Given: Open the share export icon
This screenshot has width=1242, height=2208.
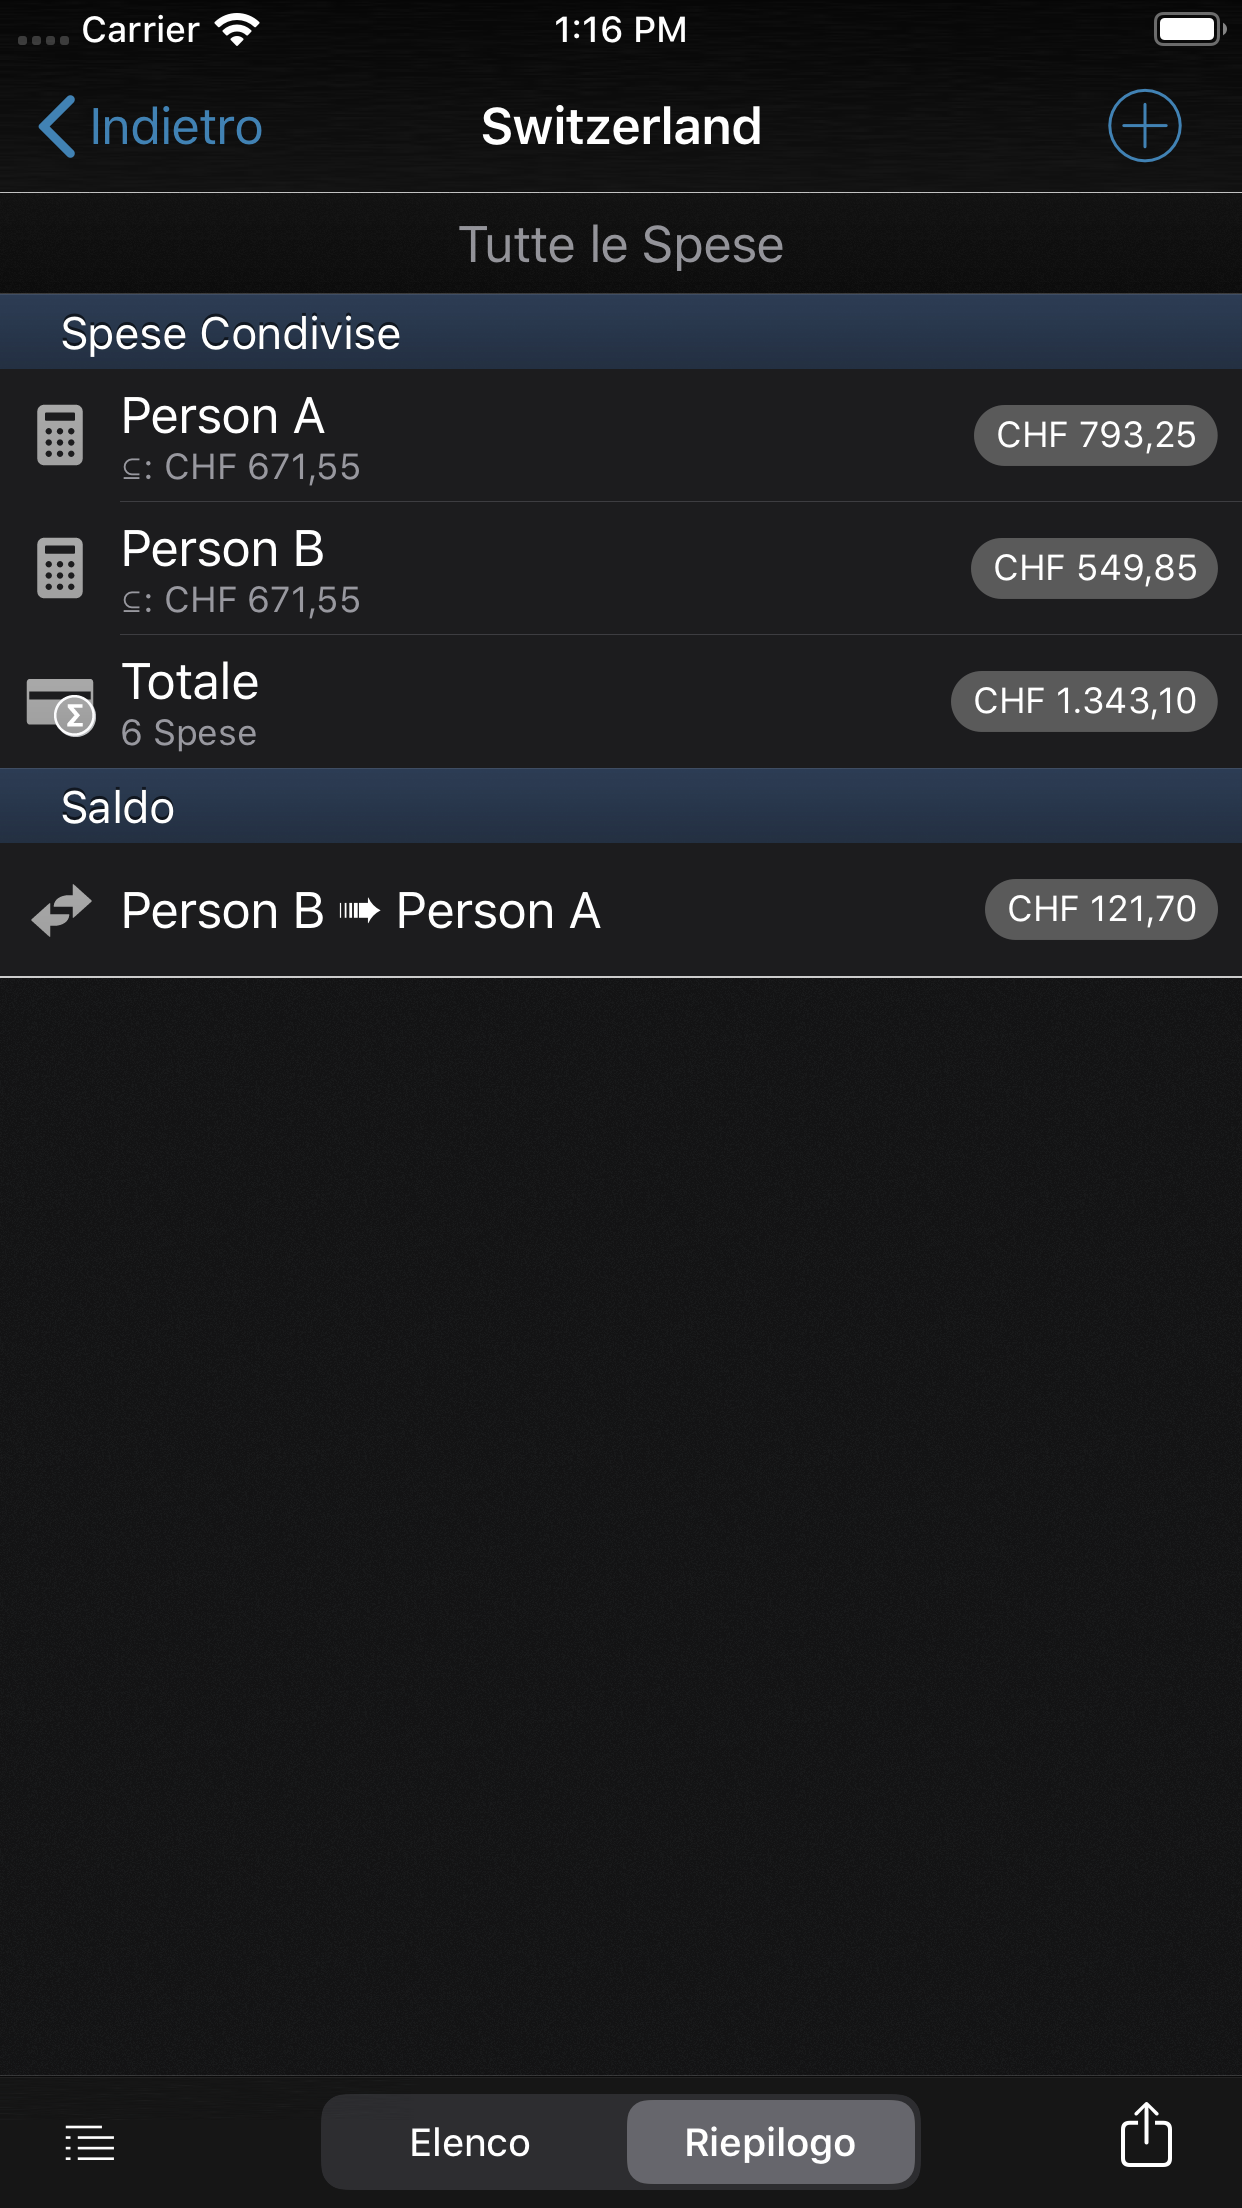Looking at the screenshot, I should pyautogui.click(x=1145, y=2135).
